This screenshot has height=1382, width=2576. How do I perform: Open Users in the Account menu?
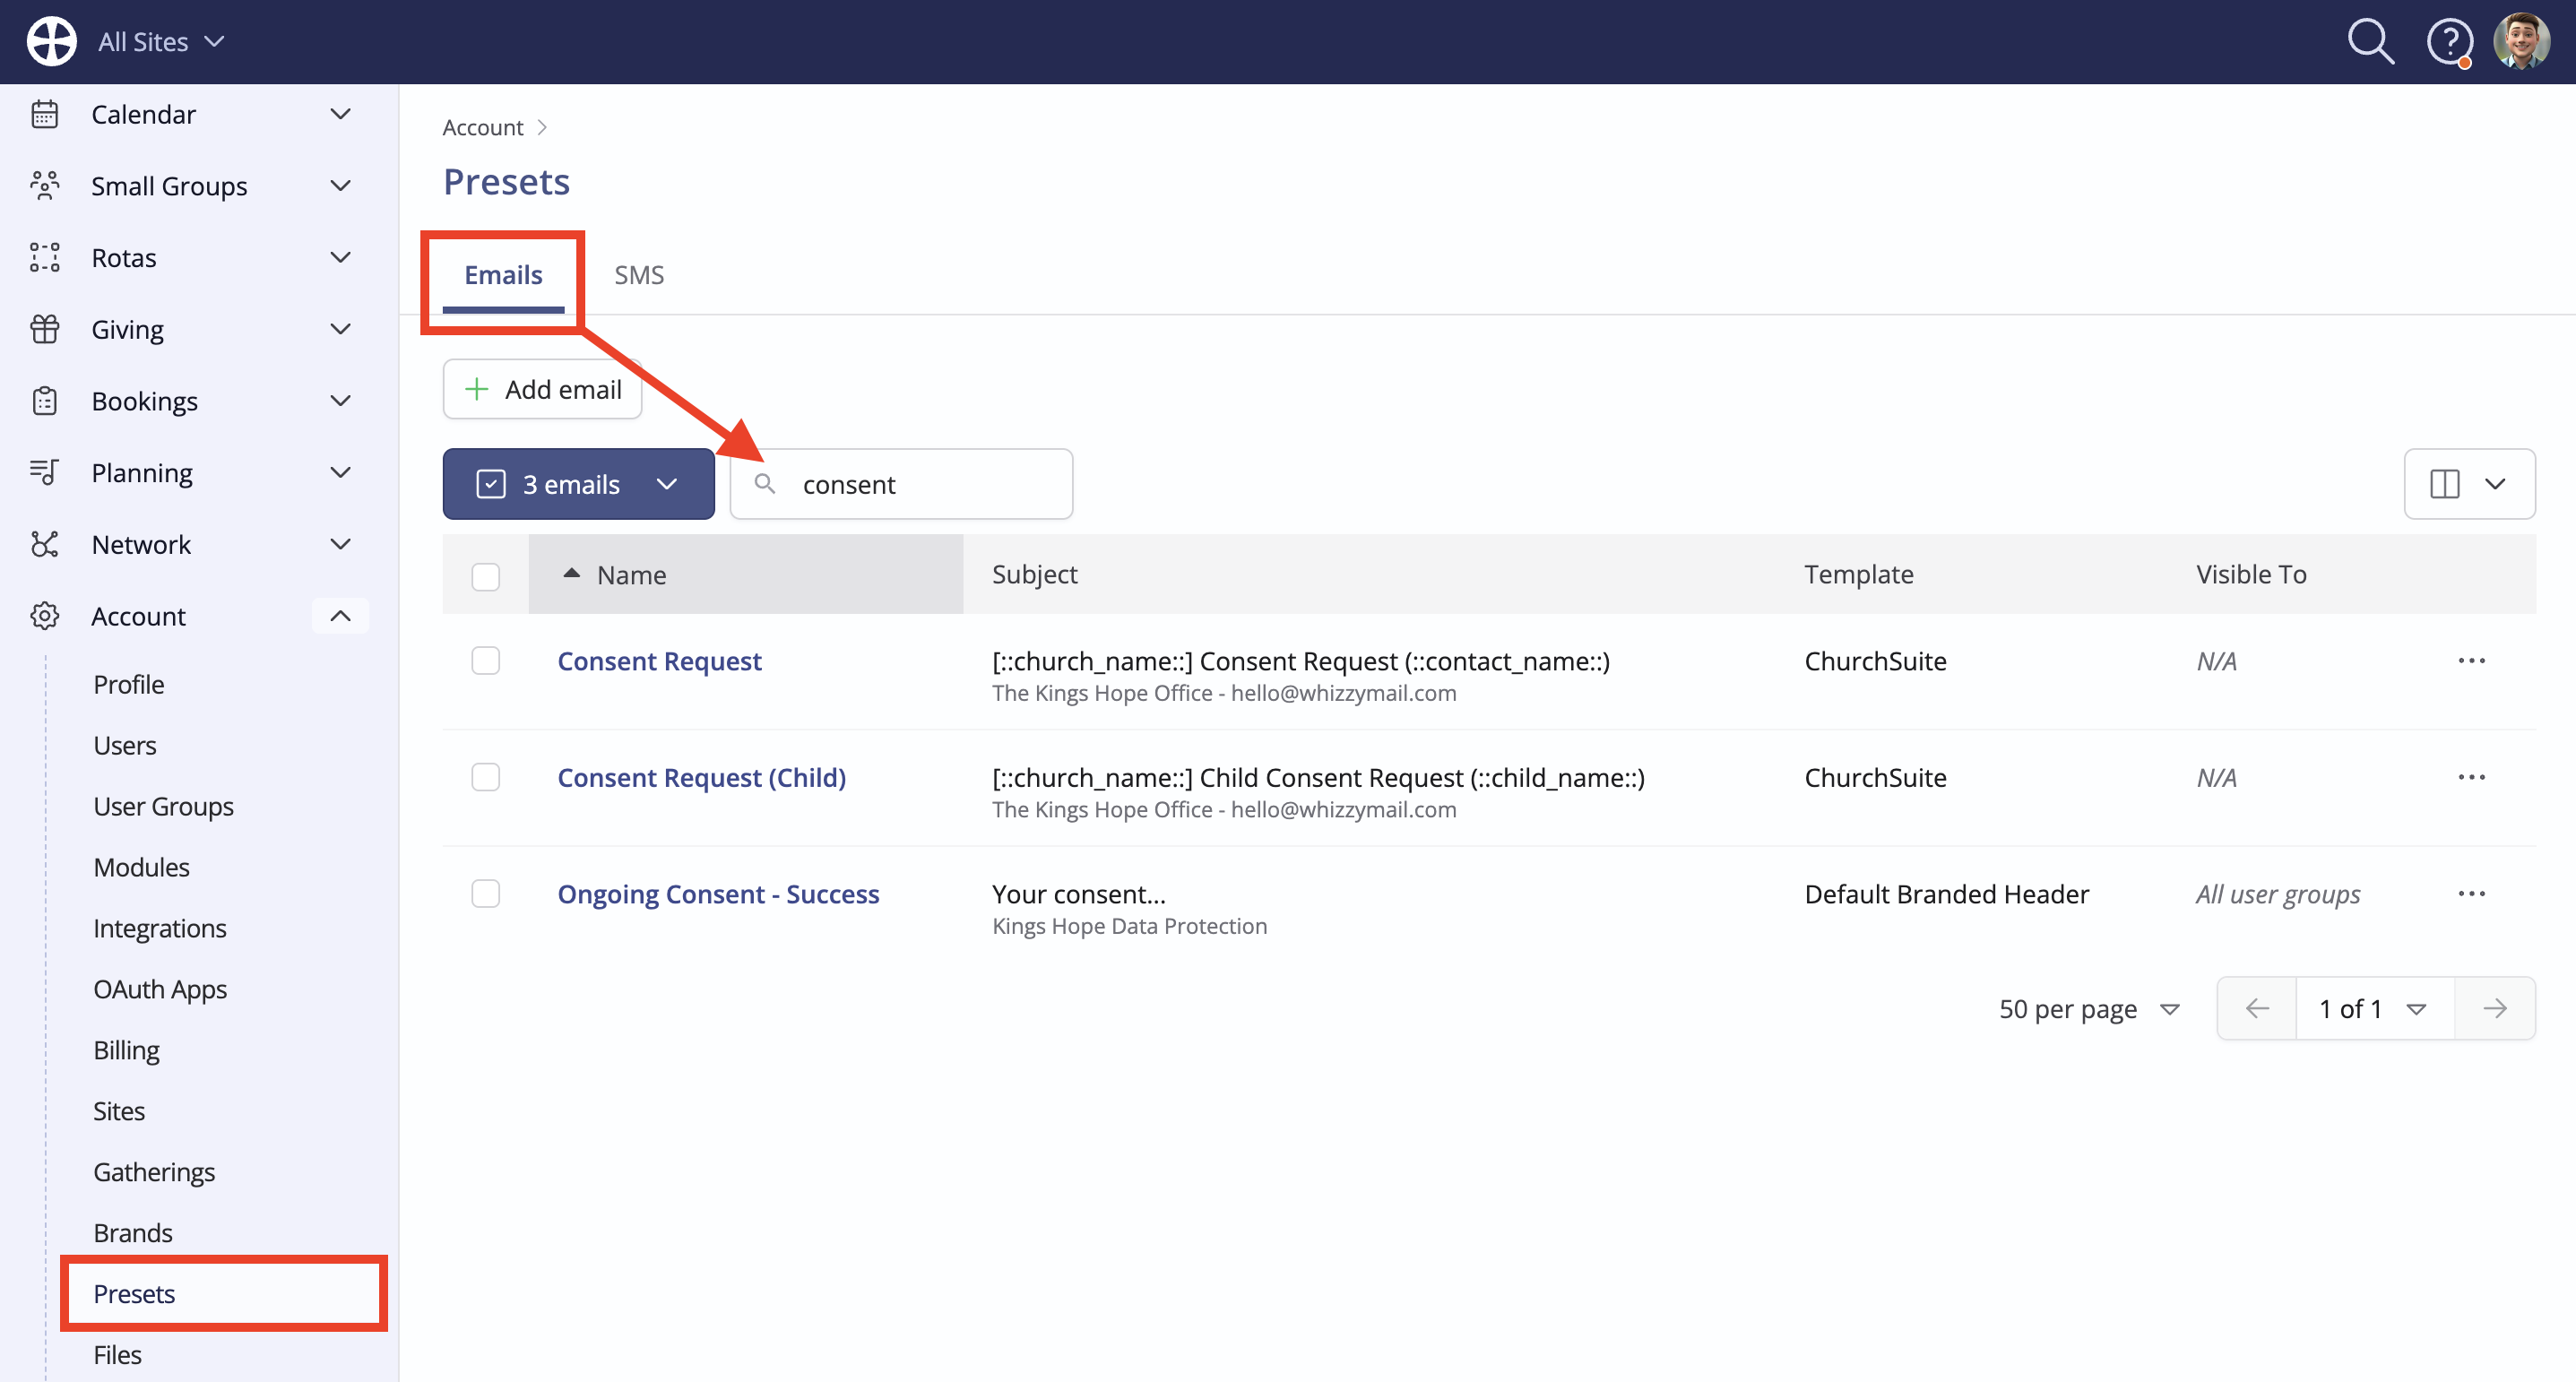[x=125, y=745]
